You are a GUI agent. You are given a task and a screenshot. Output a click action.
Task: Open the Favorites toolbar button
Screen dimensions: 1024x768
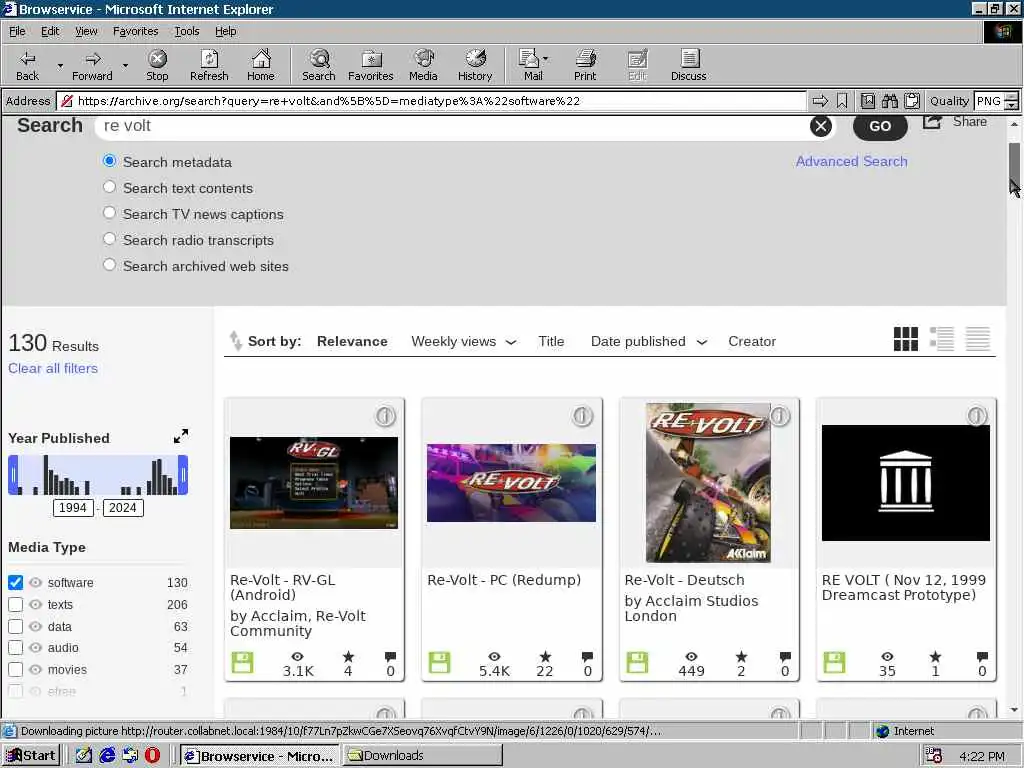(370, 65)
